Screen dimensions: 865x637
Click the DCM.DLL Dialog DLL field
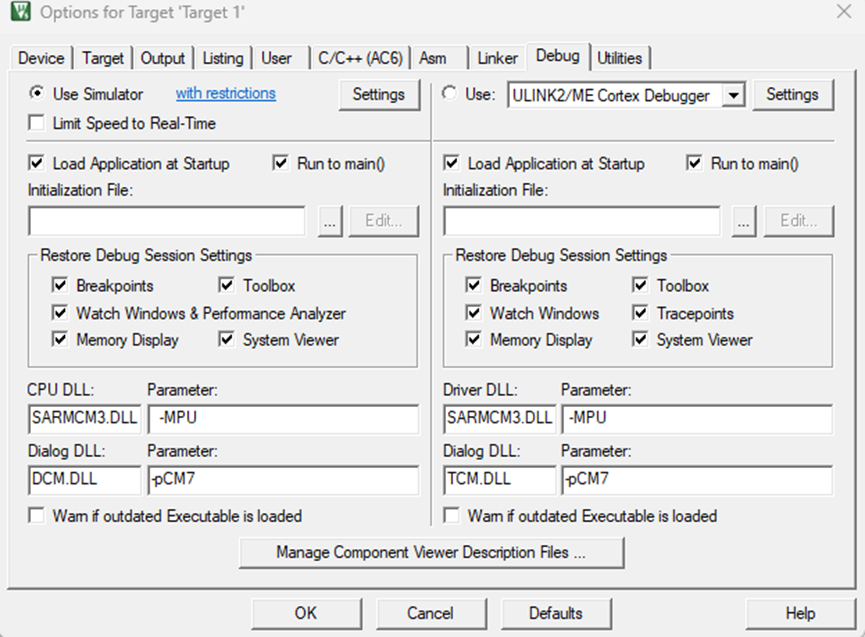(x=84, y=479)
